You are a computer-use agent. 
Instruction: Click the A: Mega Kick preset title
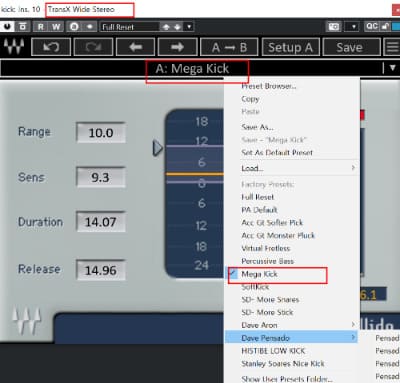[x=192, y=69]
